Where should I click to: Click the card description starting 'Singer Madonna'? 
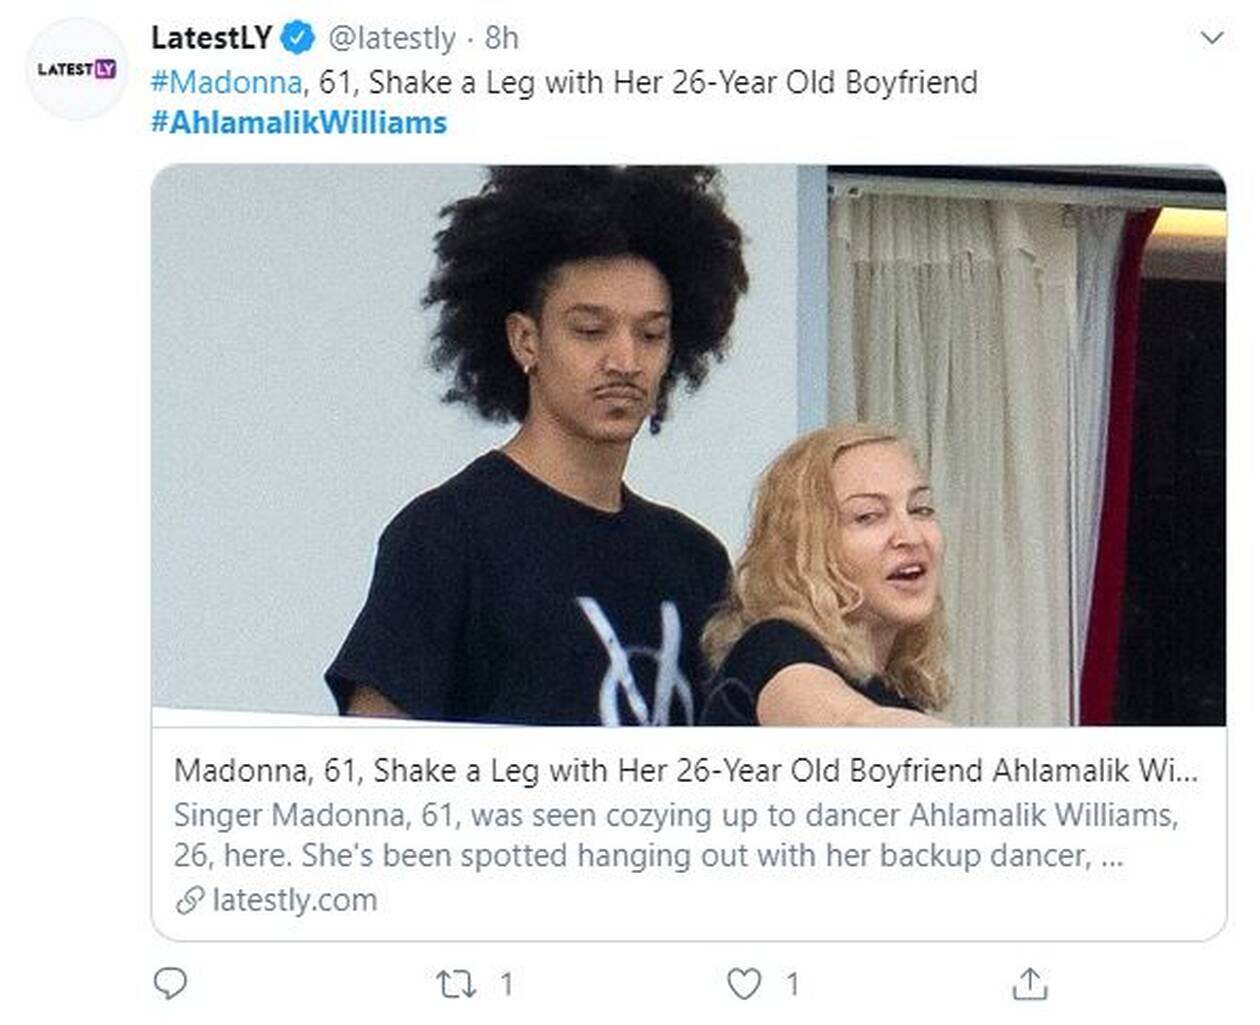point(676,835)
